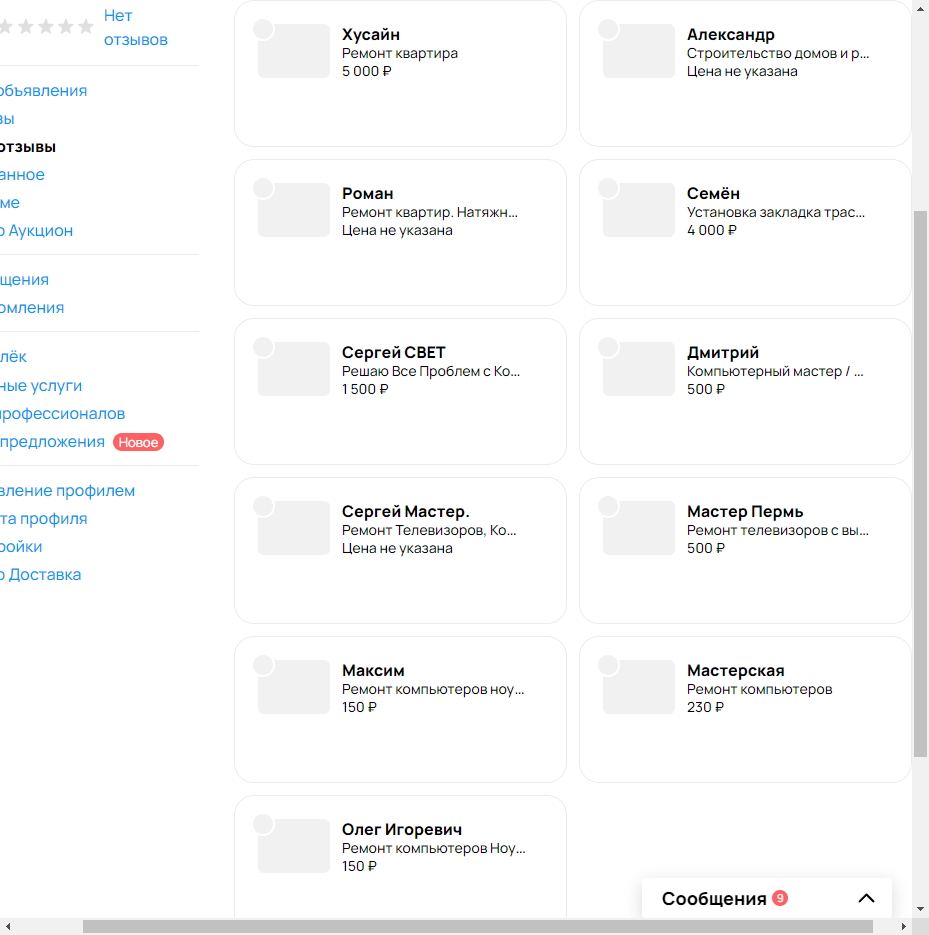This screenshot has height=935, width=929.
Task: Open the Аукцион sidebar link
Action: [36, 231]
